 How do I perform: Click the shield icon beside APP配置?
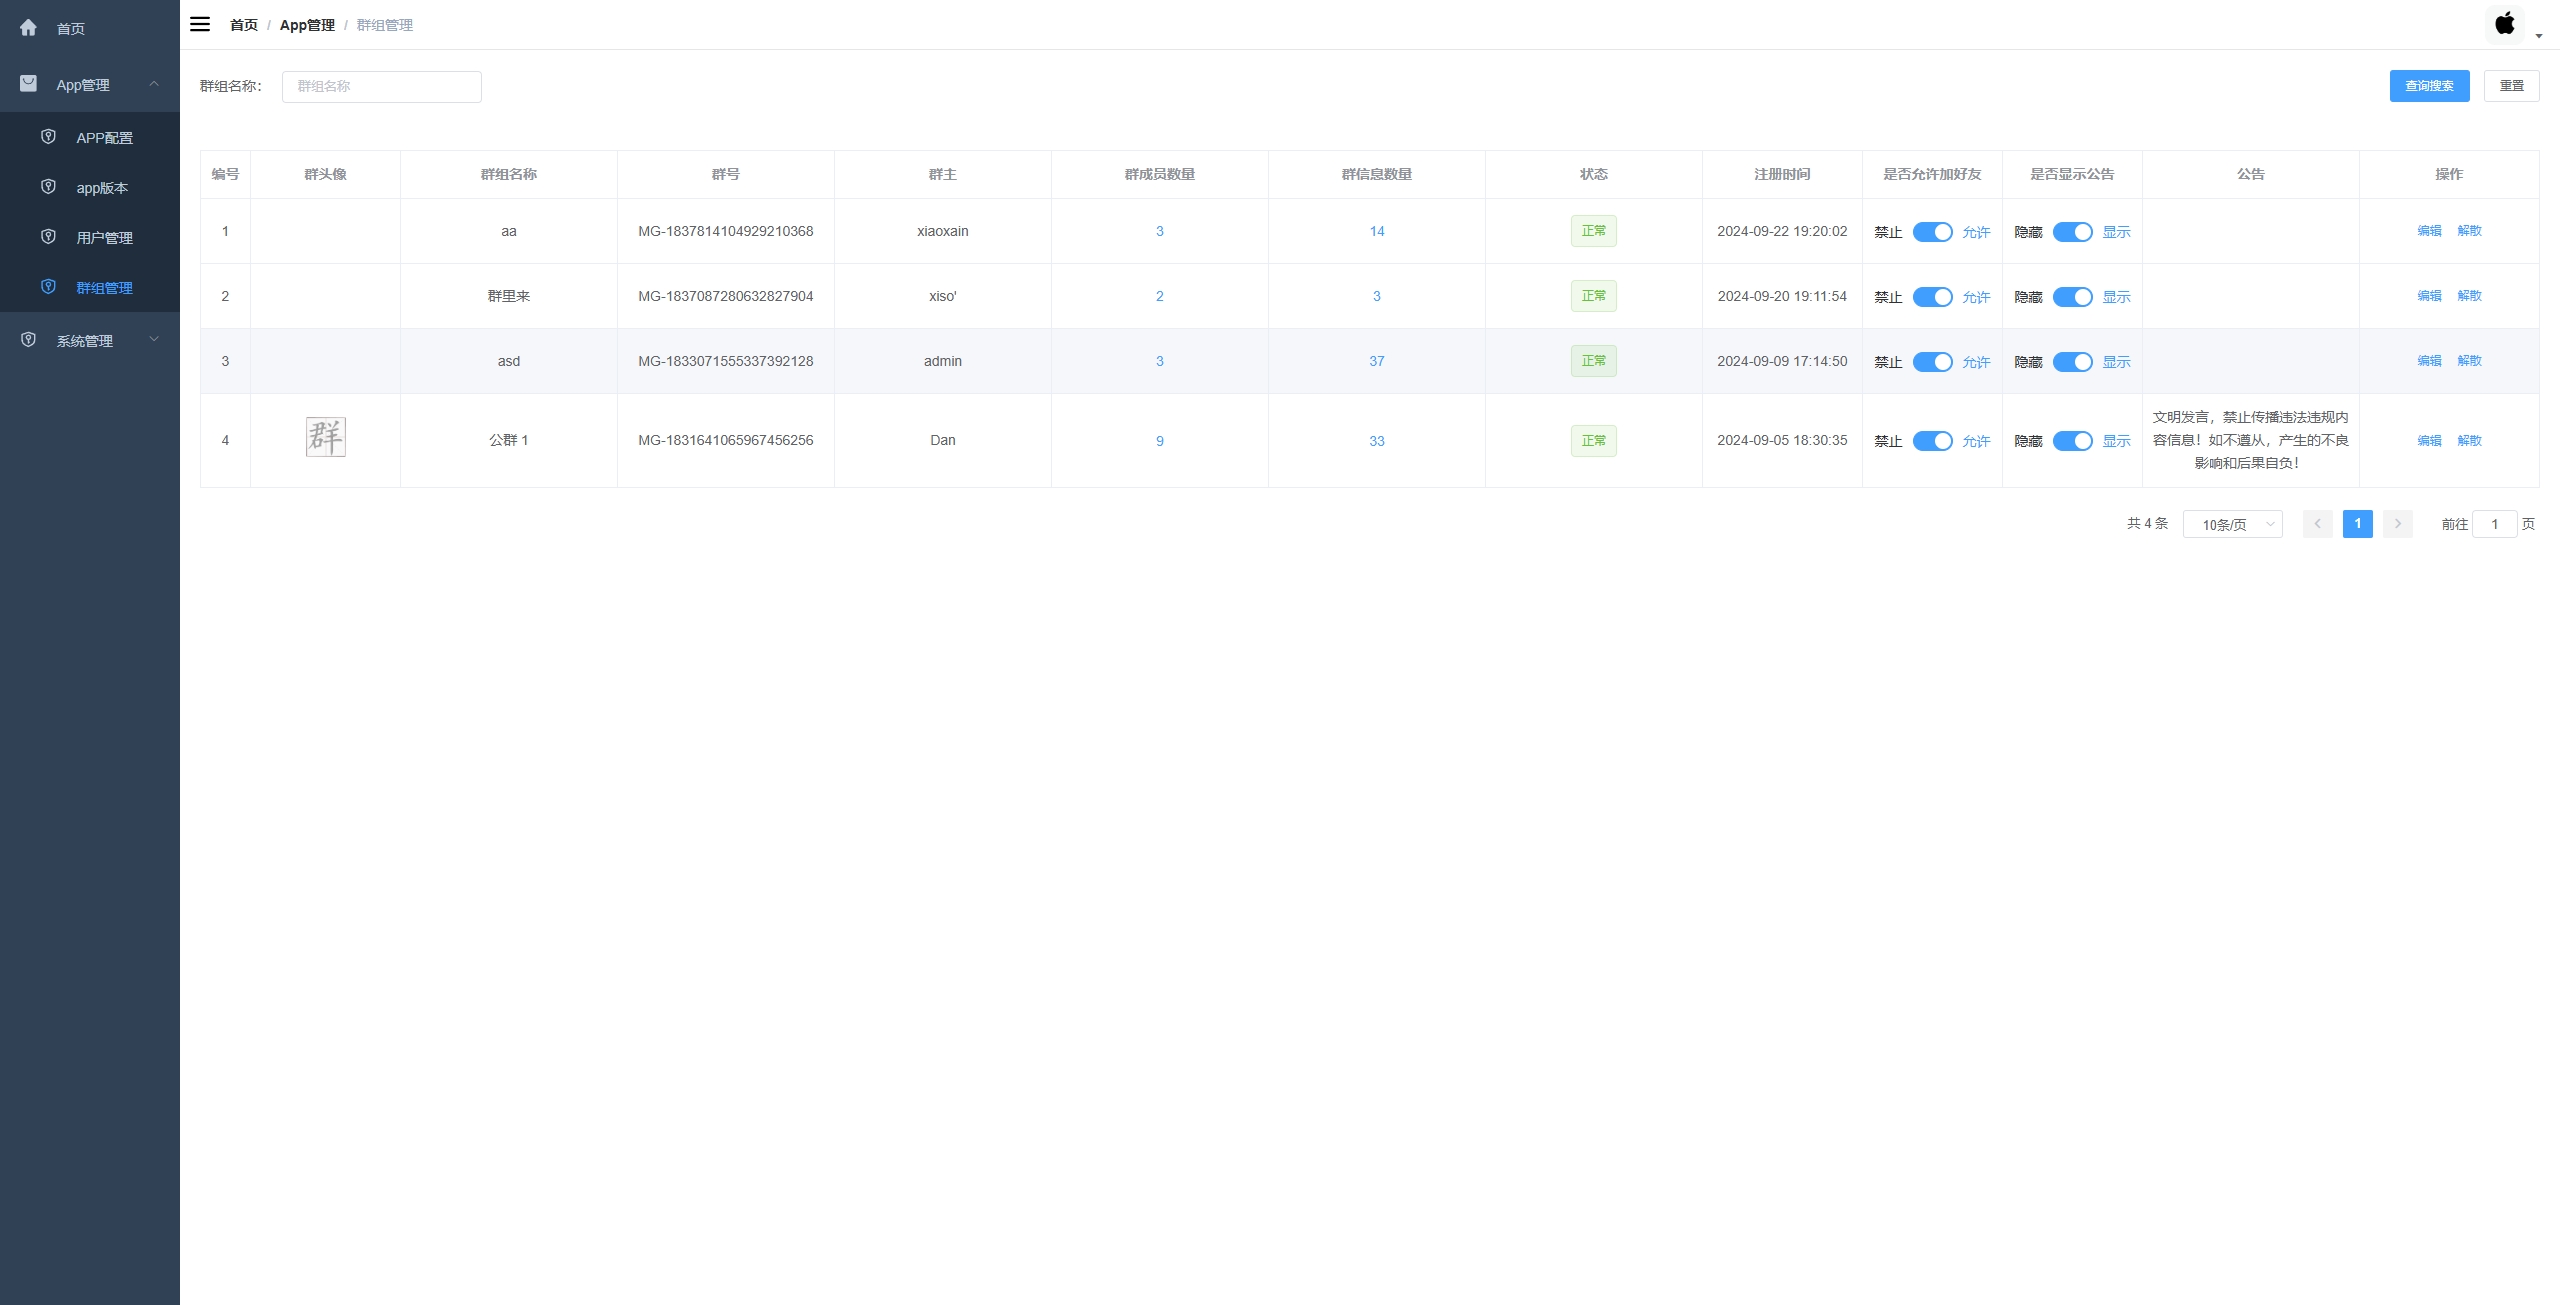pos(48,137)
